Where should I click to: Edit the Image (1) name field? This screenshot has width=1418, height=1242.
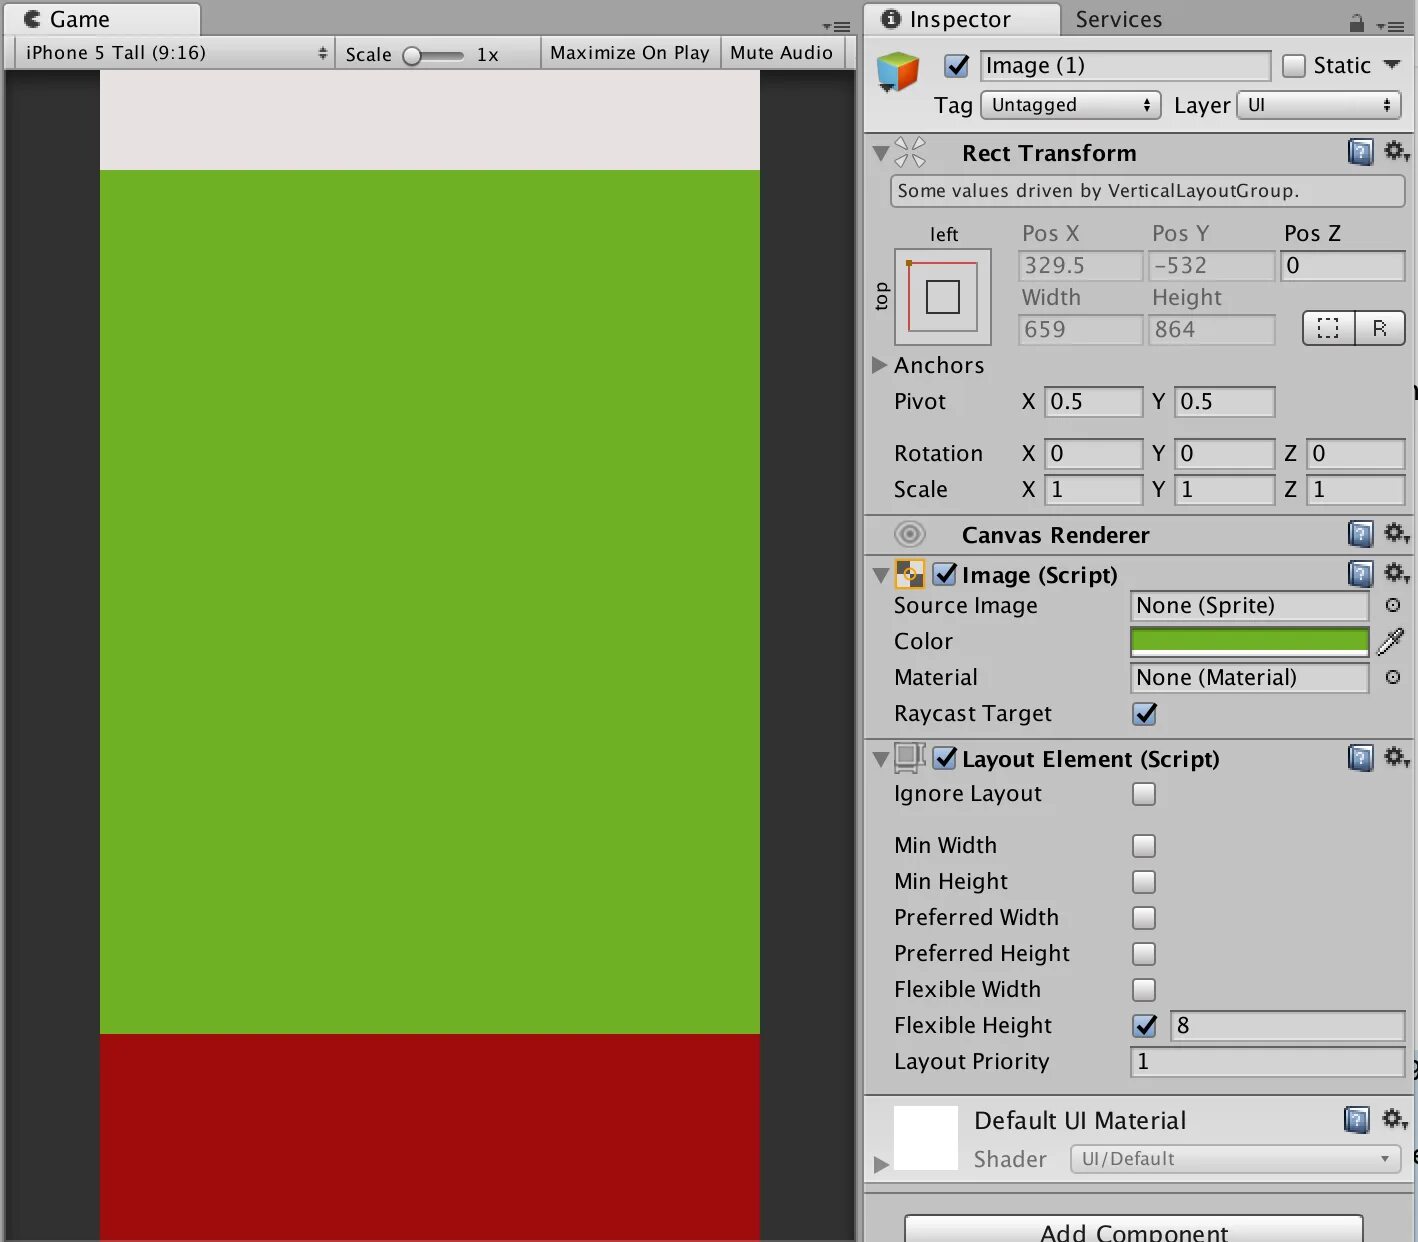point(1125,66)
